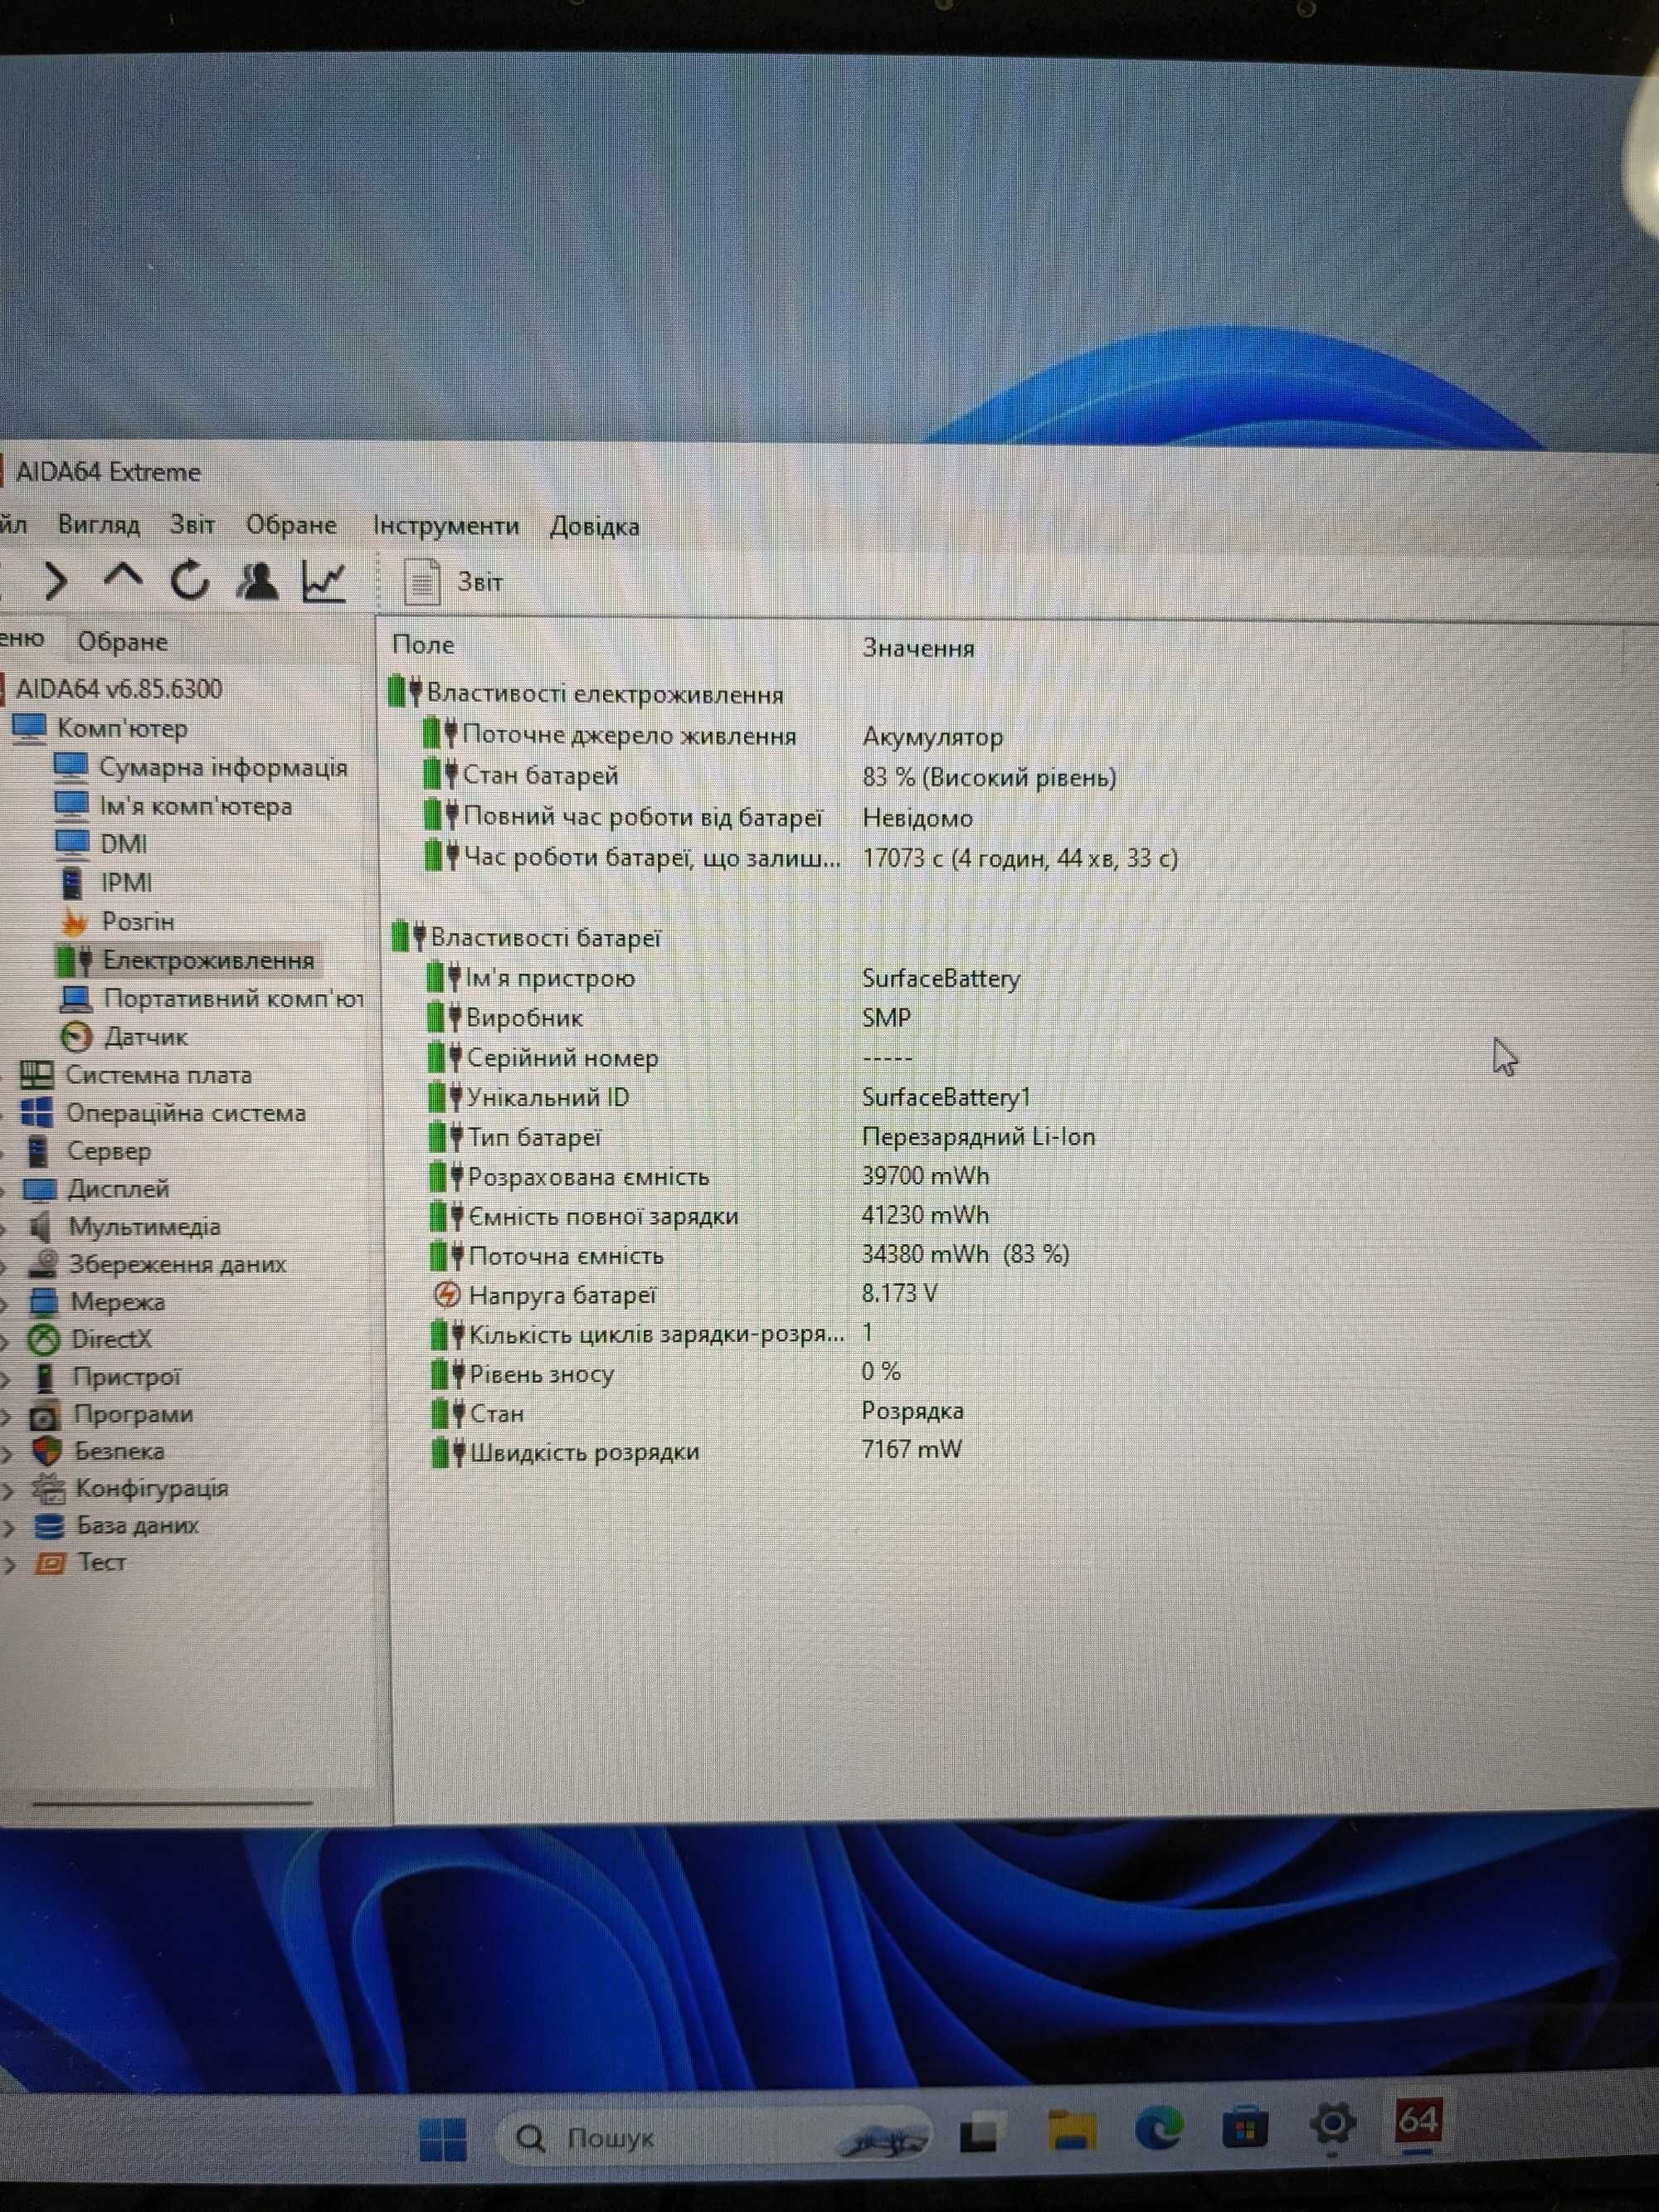This screenshot has height=2212, width=1659.
Task: Open the Інструменти menu
Action: pyautogui.click(x=446, y=526)
